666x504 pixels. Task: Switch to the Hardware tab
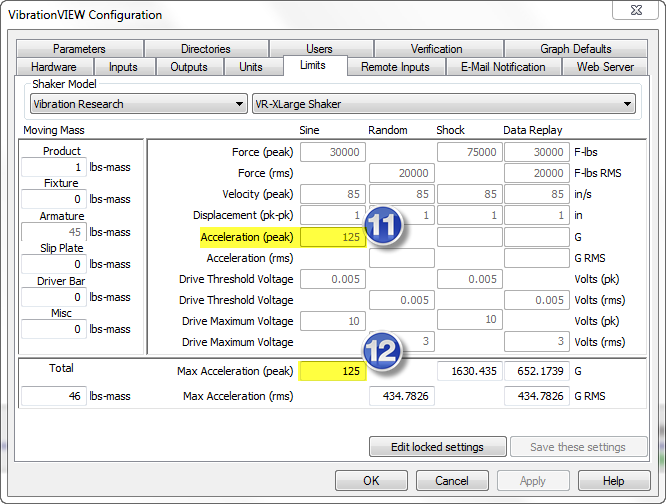53,67
